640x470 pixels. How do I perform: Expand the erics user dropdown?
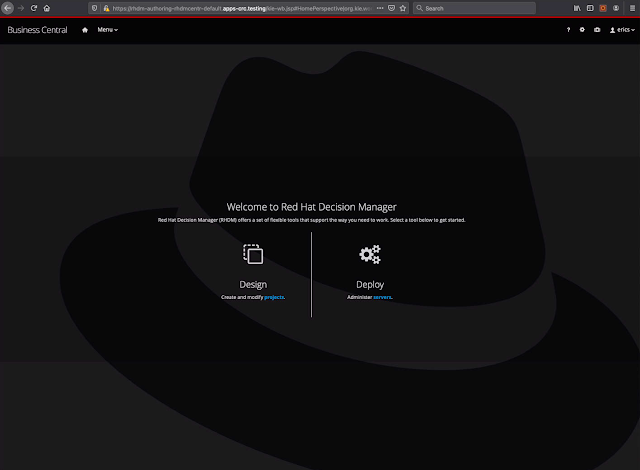click(x=622, y=30)
